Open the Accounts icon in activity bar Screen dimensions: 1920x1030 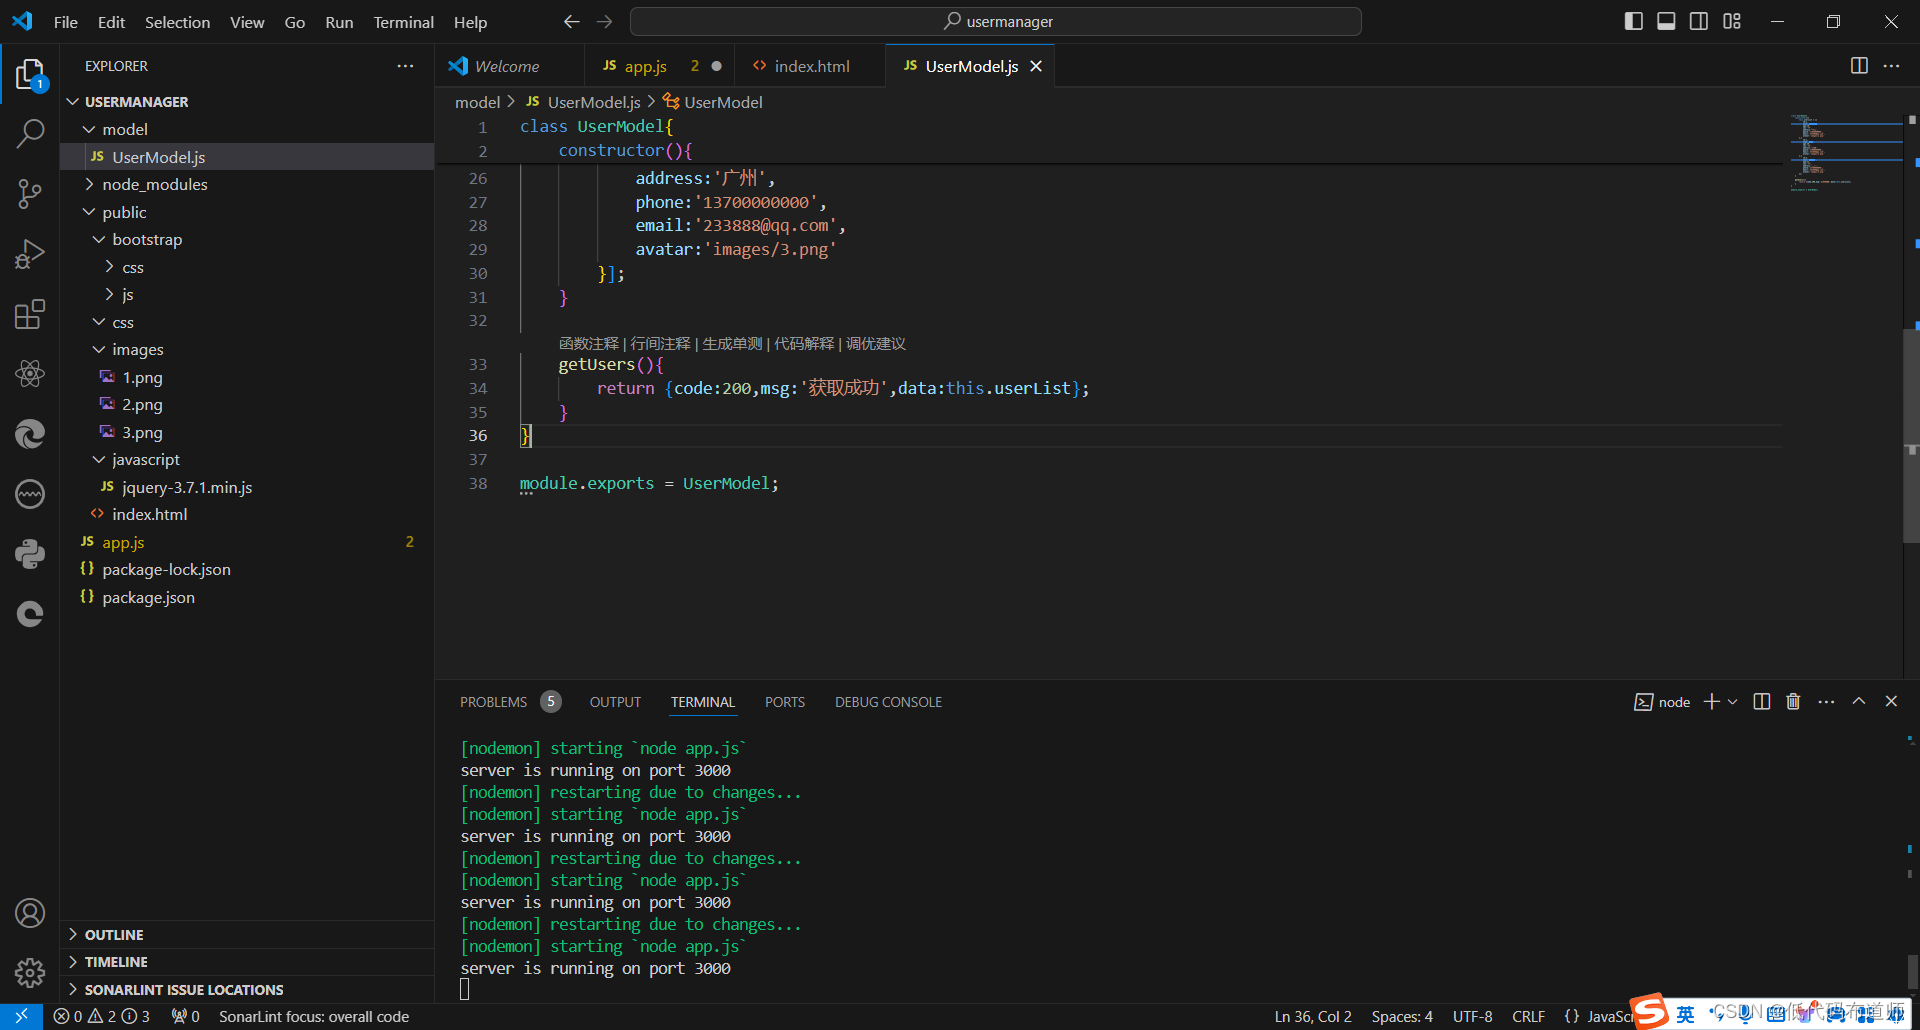(x=30, y=913)
